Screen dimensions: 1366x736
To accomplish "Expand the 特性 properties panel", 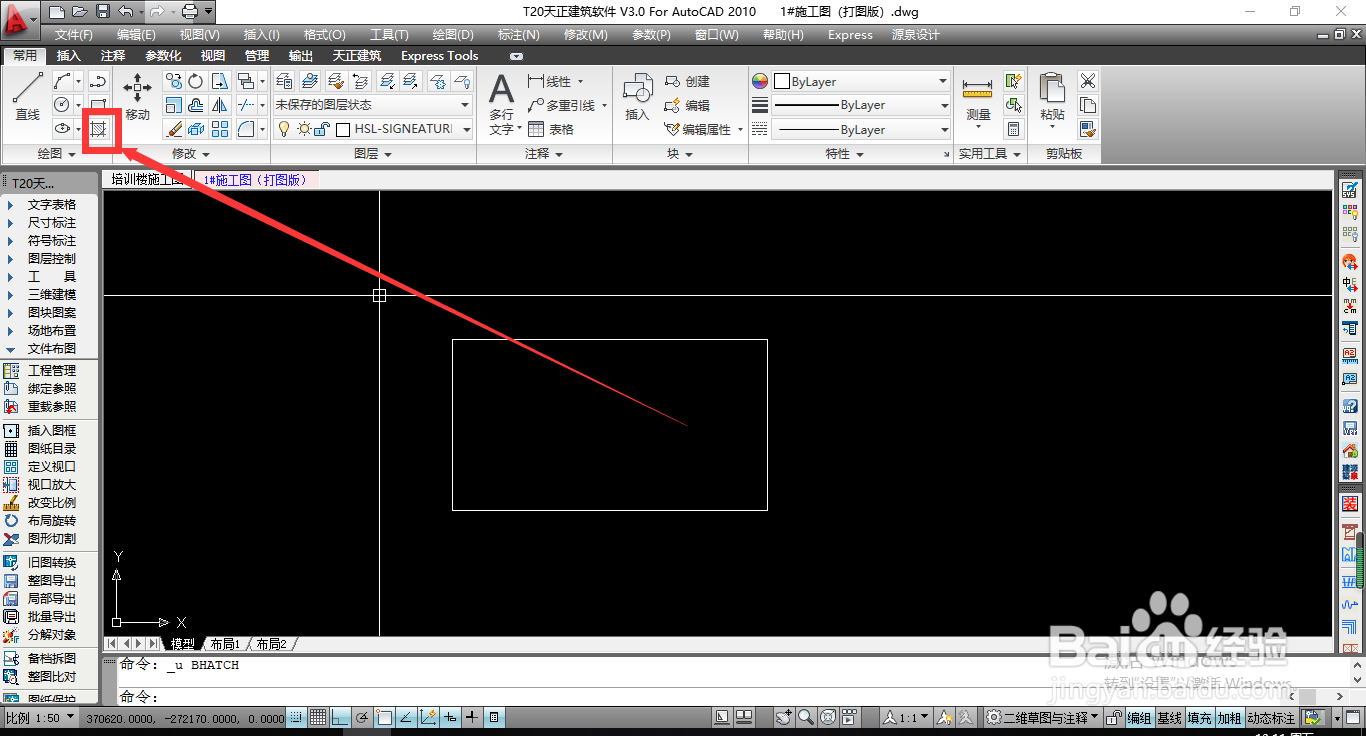I will click(x=844, y=154).
